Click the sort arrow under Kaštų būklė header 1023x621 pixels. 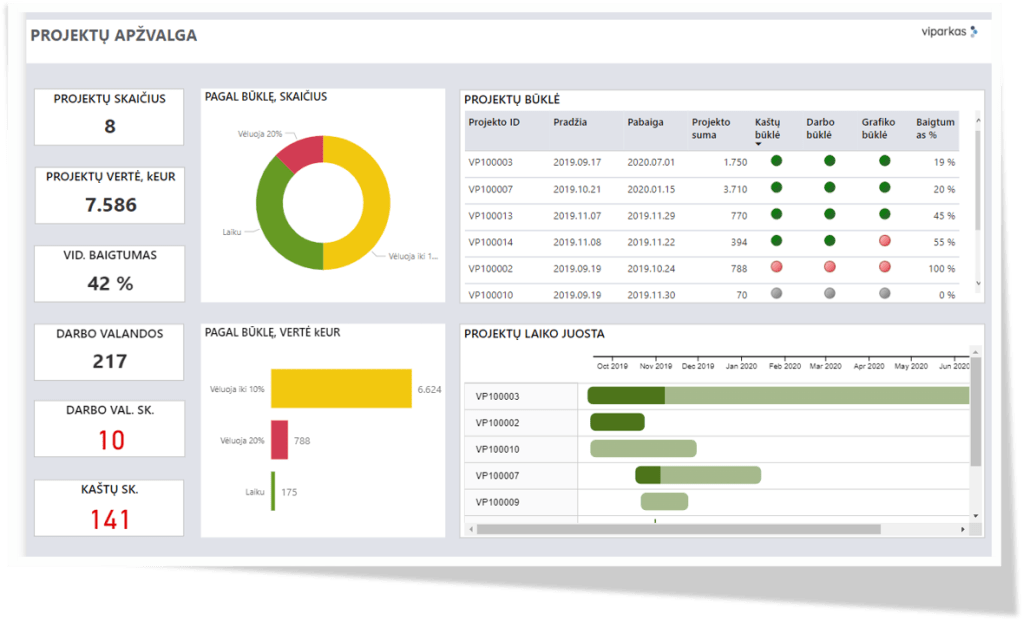[759, 145]
